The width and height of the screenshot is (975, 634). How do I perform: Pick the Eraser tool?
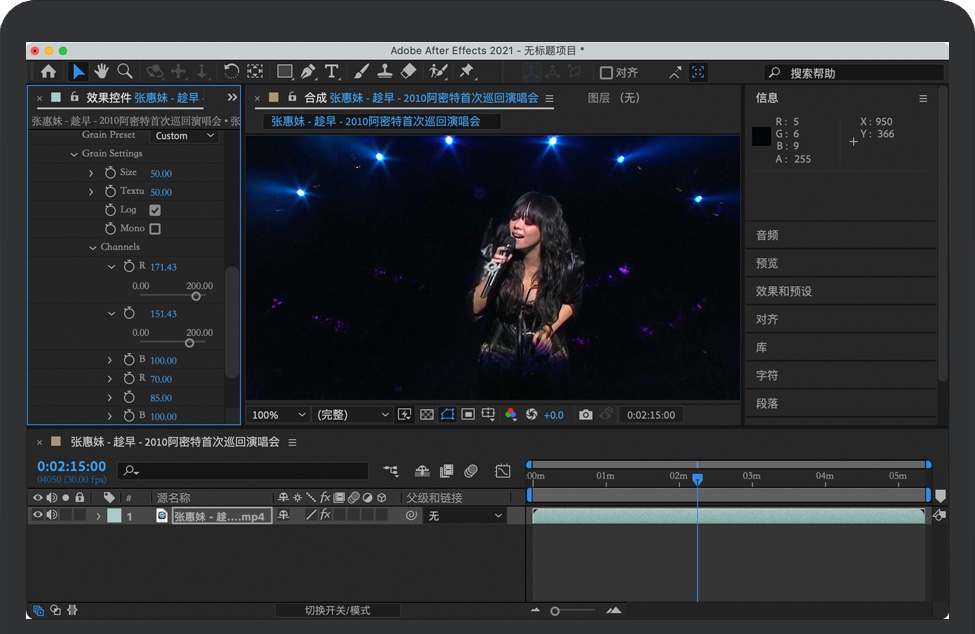tap(408, 71)
